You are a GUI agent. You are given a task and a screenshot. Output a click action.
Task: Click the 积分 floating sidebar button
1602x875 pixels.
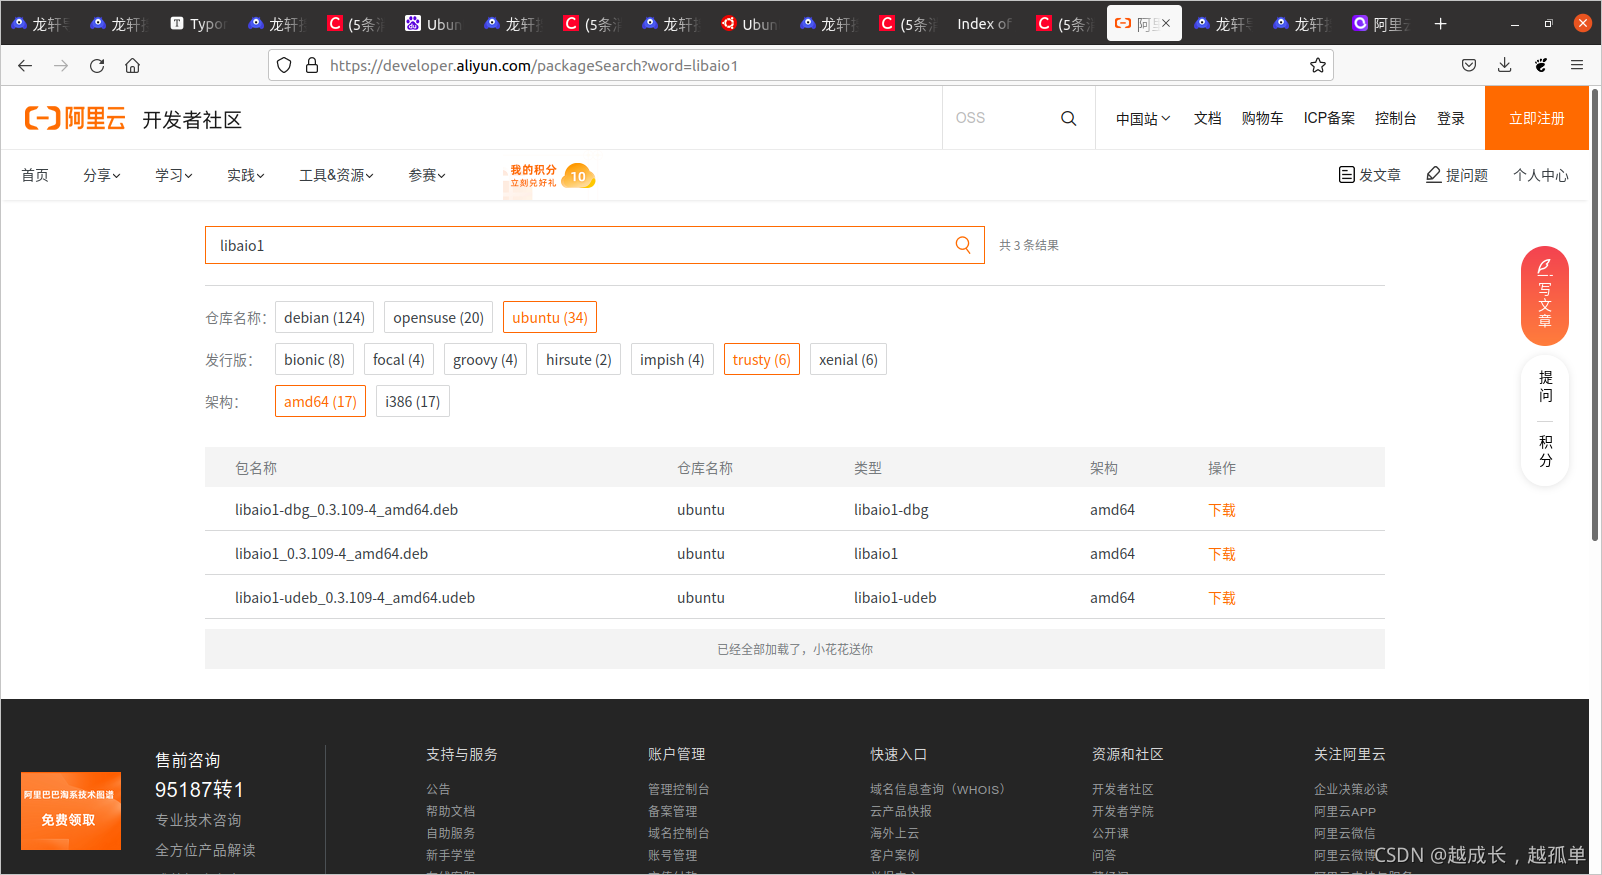(1545, 451)
